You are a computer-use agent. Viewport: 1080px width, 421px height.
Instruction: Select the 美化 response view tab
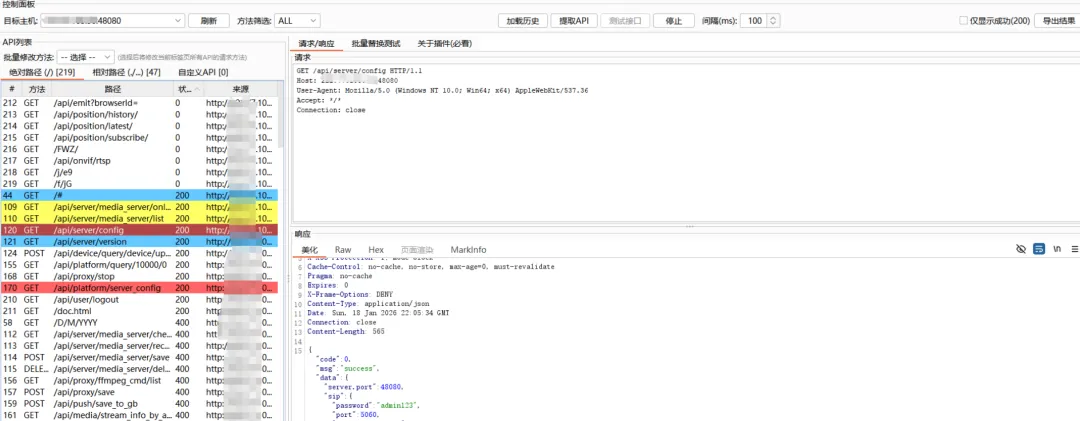[x=310, y=249]
